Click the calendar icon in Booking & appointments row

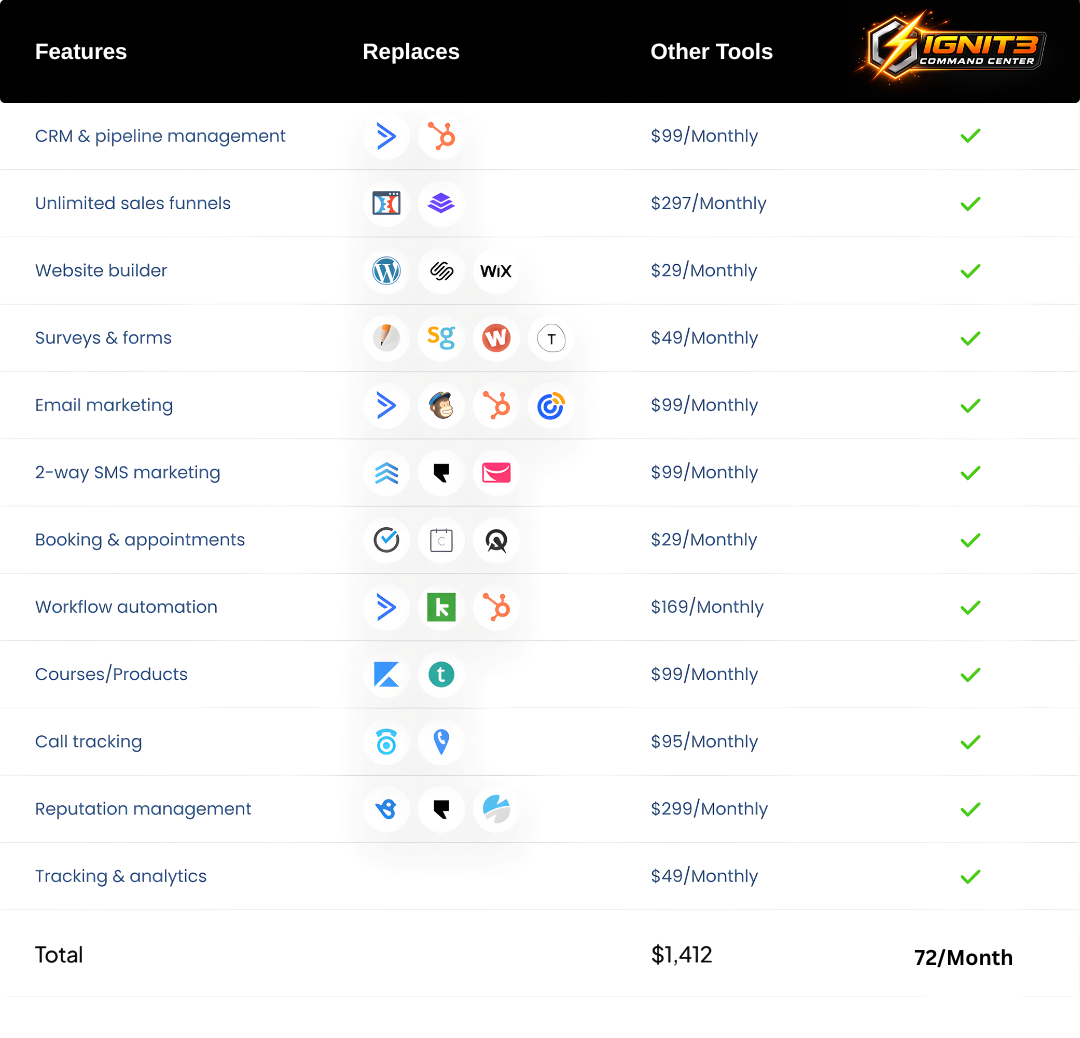pos(442,540)
